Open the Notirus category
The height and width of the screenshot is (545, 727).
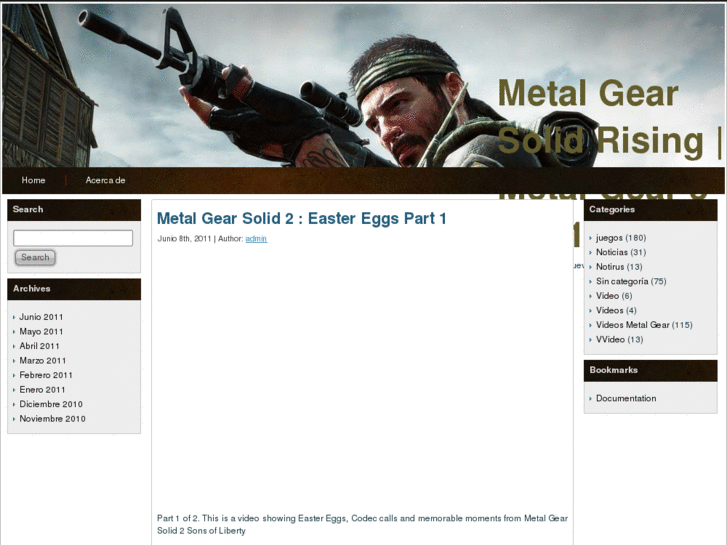pyautogui.click(x=610, y=267)
